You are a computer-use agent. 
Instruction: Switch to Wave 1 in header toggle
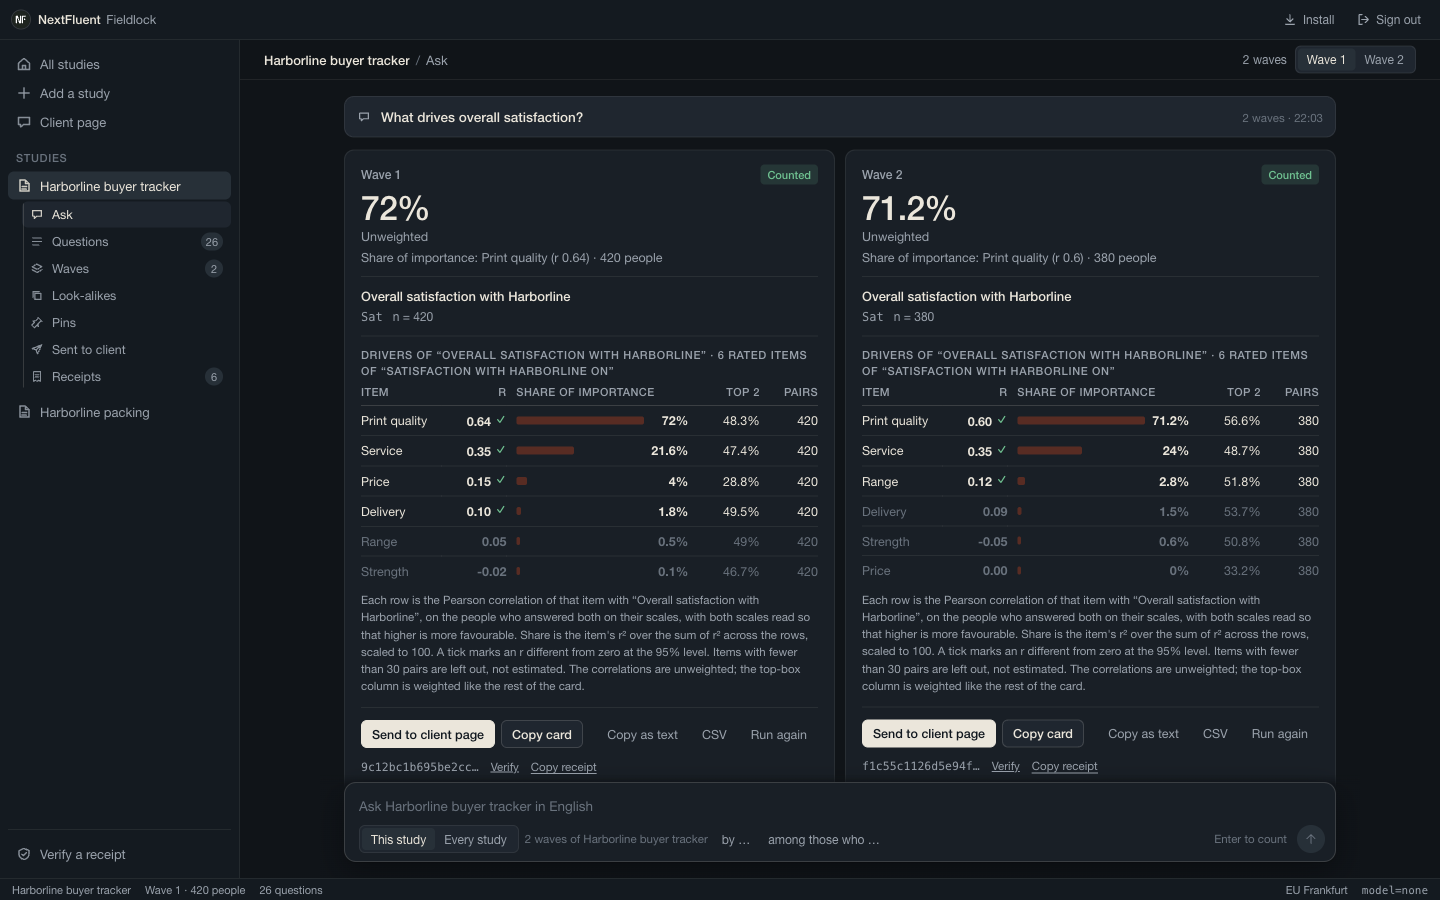click(x=1325, y=60)
